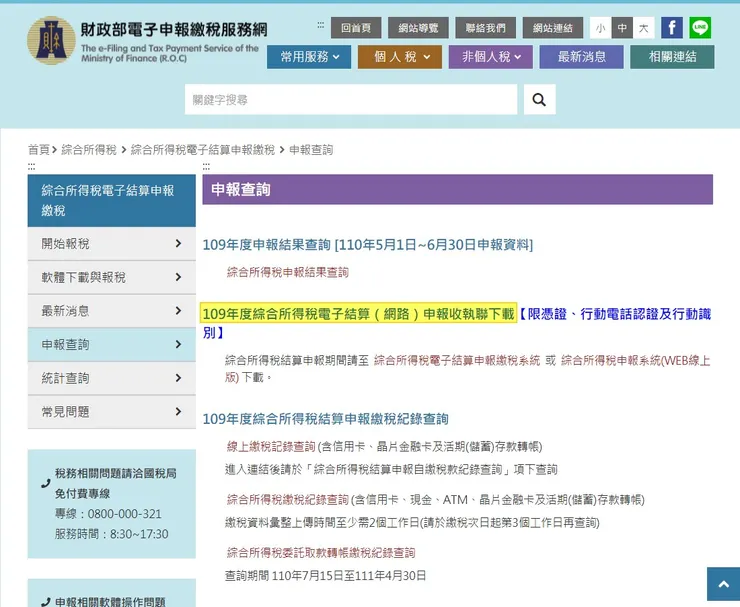Click the 關鍵字搜尋 search input field
The width and height of the screenshot is (740, 607).
(x=351, y=100)
